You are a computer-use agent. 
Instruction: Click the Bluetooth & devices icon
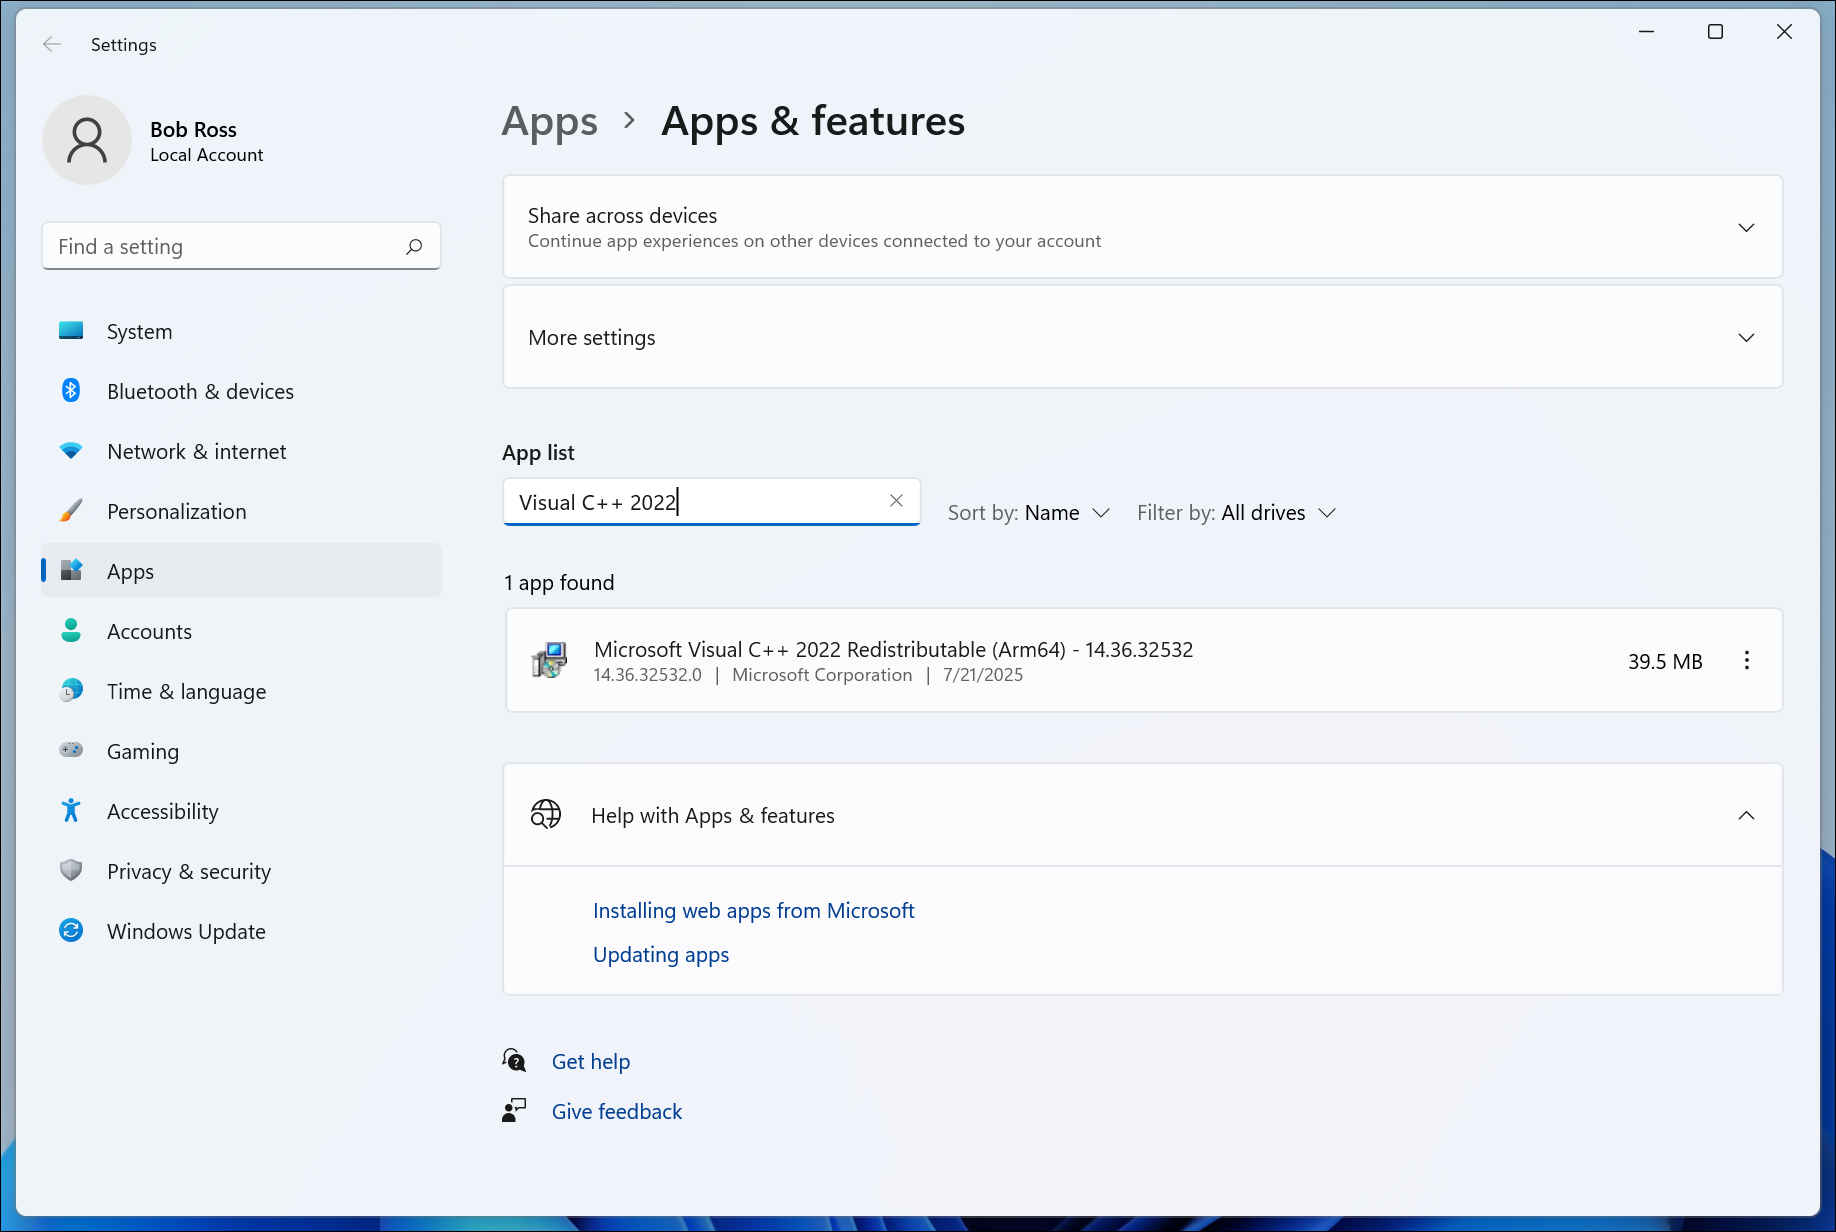(x=71, y=391)
